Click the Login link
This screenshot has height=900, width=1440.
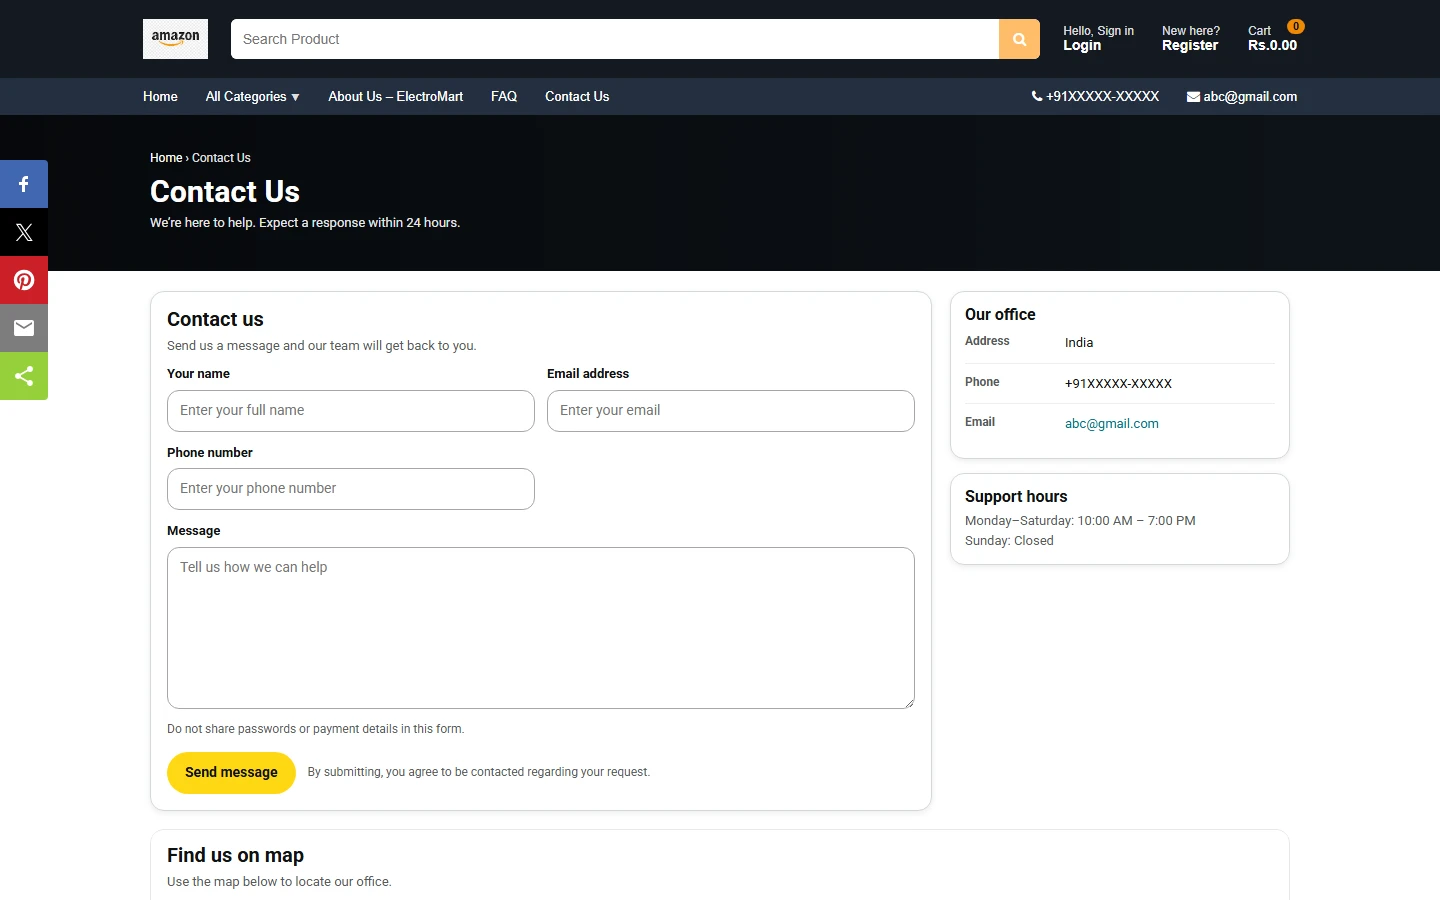point(1082,45)
